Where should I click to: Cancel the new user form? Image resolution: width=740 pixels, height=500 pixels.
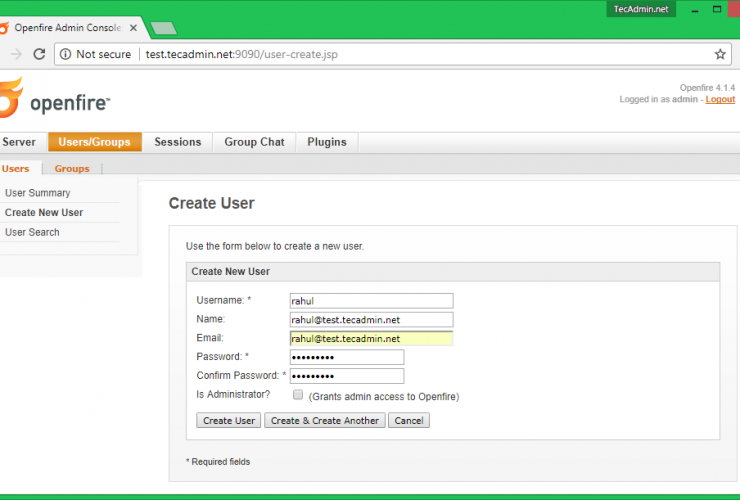click(x=408, y=421)
